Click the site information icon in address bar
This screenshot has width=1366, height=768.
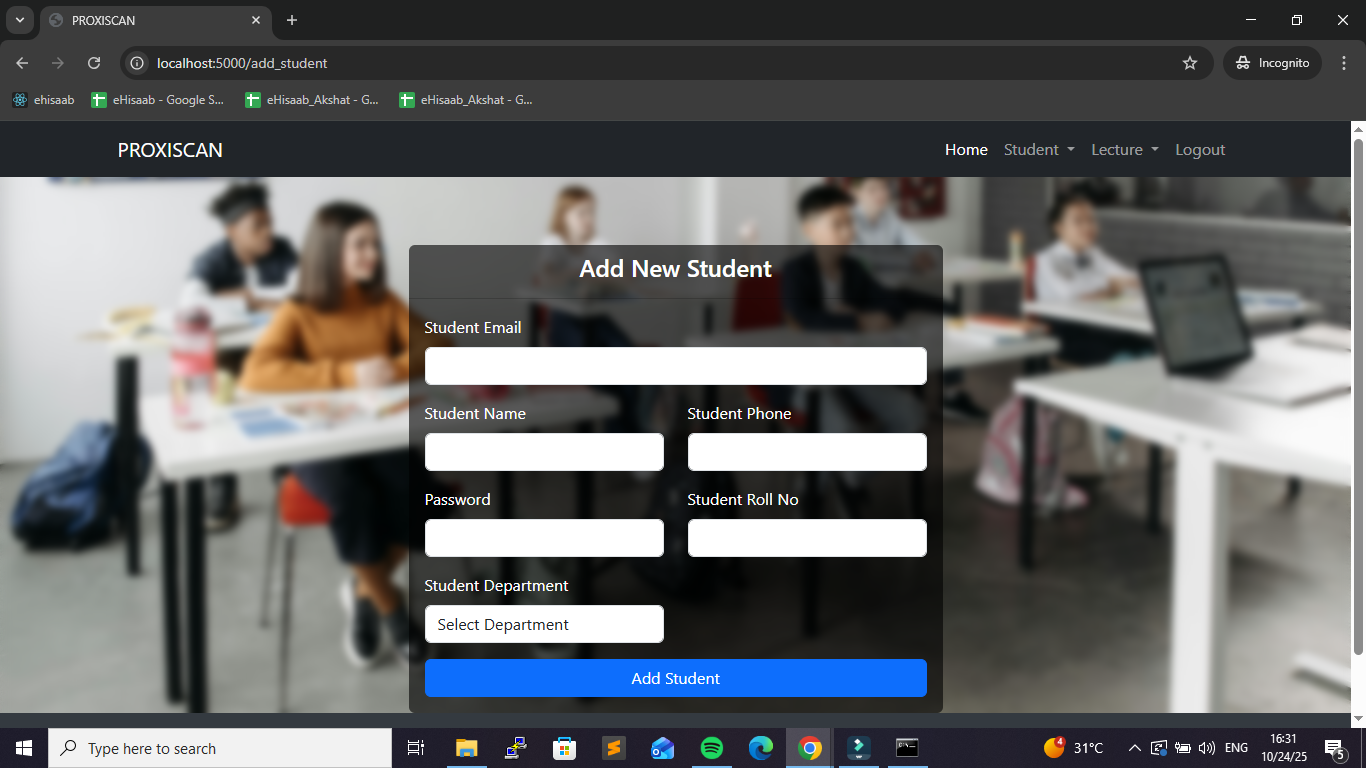pyautogui.click(x=138, y=63)
